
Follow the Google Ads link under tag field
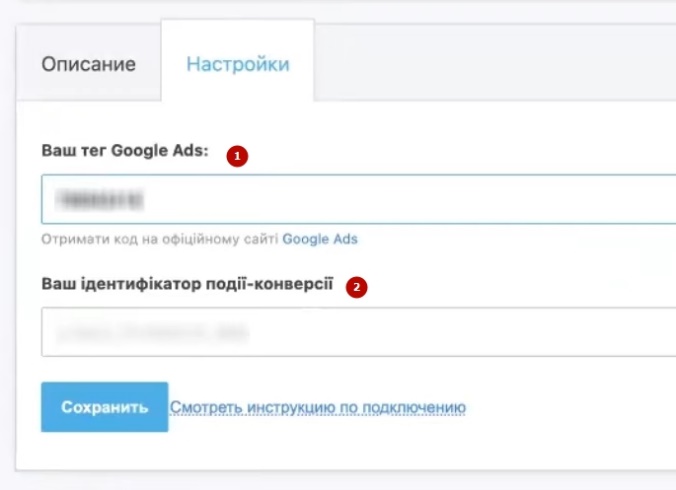320,240
